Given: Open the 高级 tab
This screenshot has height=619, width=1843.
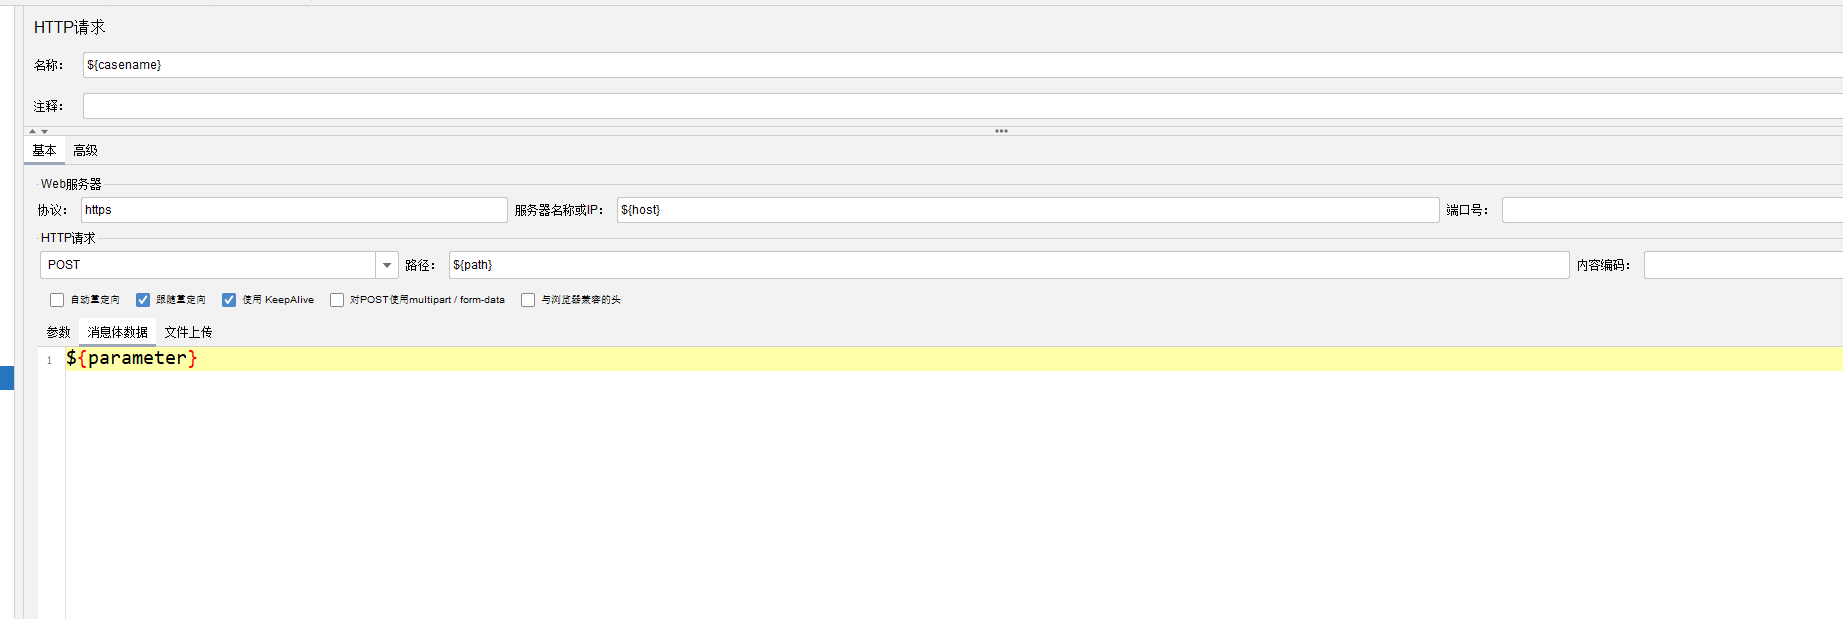Looking at the screenshot, I should (x=85, y=151).
